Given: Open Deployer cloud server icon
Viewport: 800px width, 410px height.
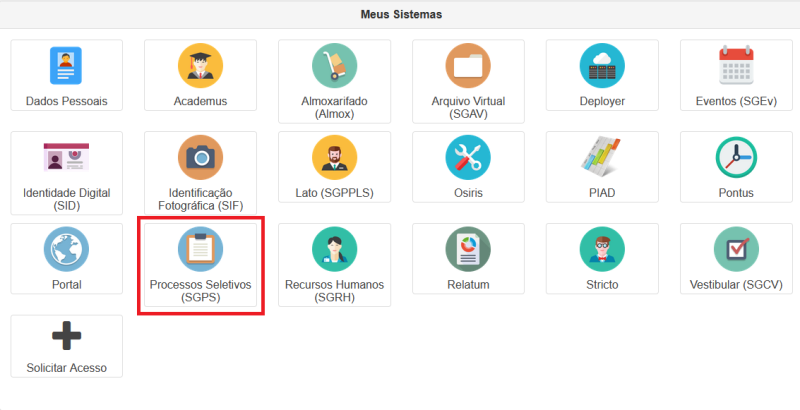Looking at the screenshot, I should 602,67.
